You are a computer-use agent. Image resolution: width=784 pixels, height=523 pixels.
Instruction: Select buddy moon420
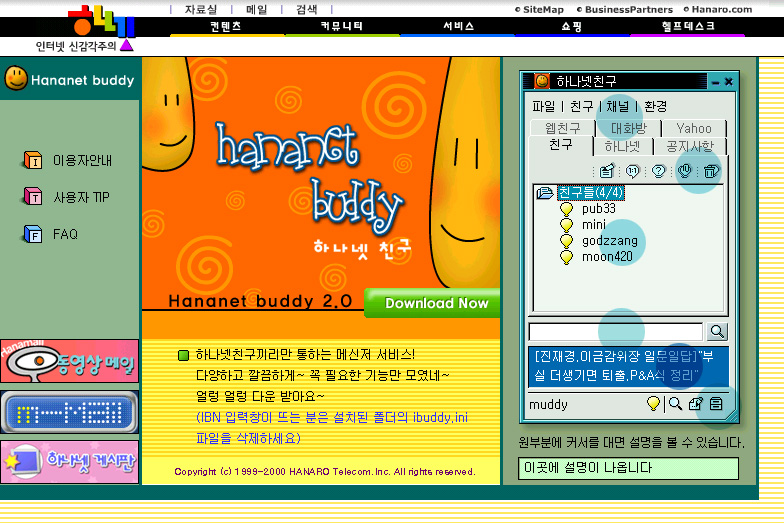pos(607,256)
